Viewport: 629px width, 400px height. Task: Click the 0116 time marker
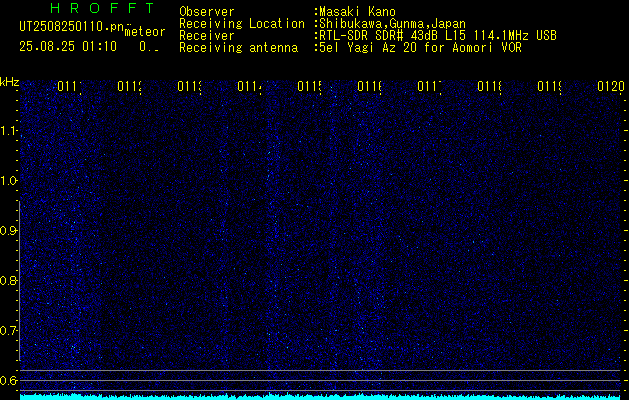[x=369, y=87]
